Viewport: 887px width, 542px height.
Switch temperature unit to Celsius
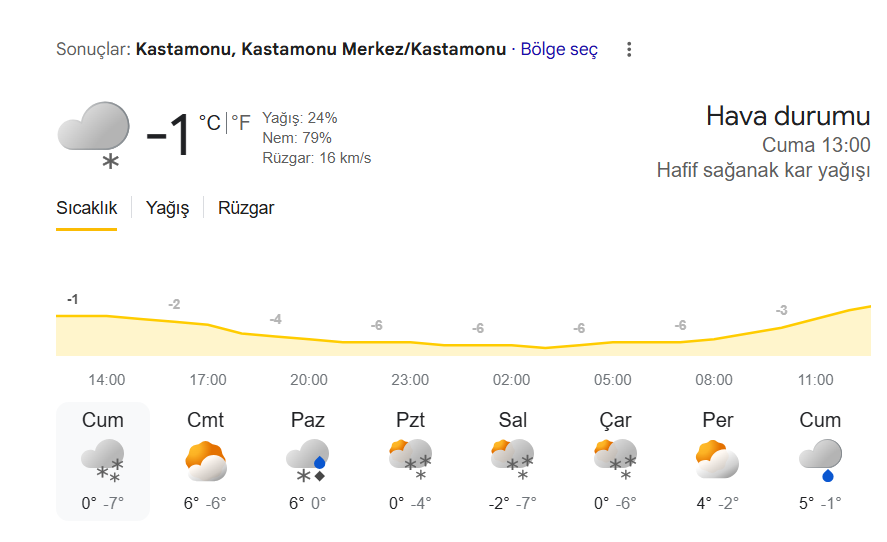click(210, 123)
